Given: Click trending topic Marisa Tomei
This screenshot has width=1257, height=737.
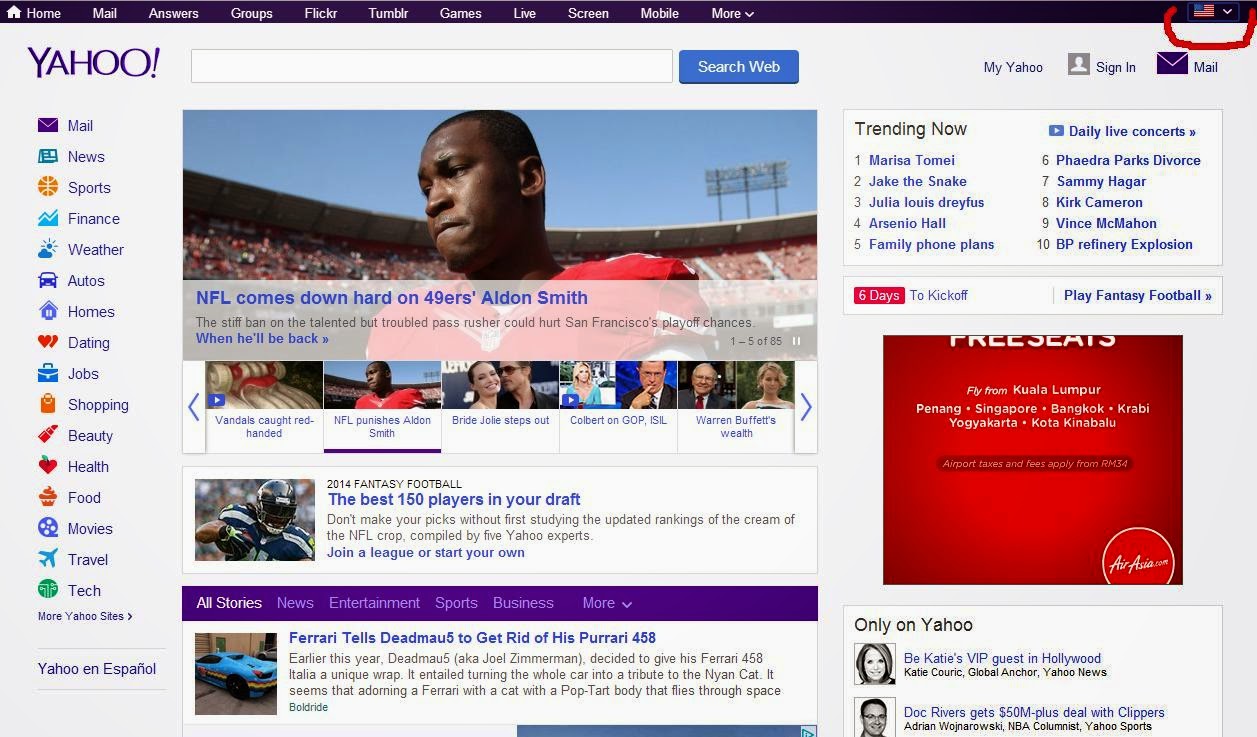Looking at the screenshot, I should [x=912, y=160].
